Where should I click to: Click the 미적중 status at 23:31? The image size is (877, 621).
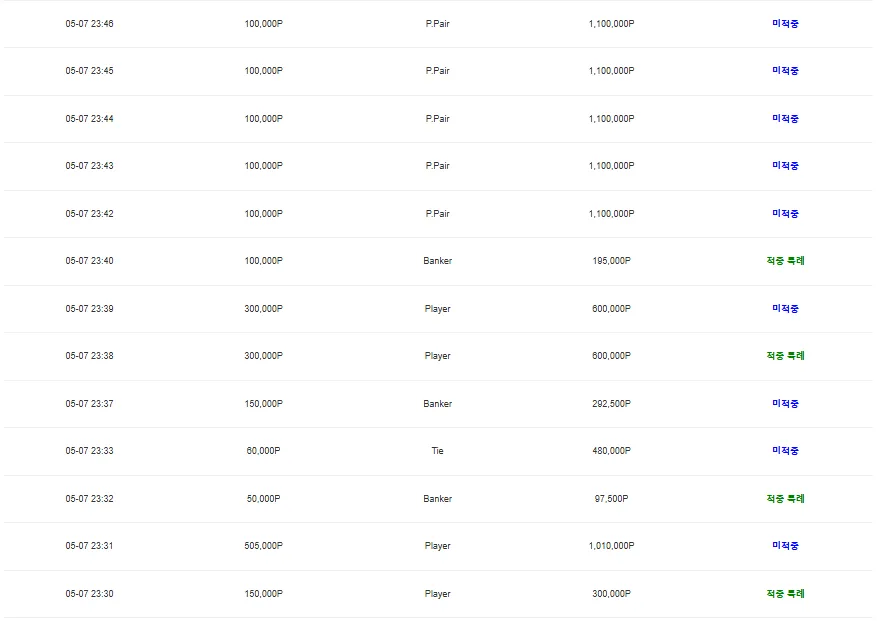[785, 546]
